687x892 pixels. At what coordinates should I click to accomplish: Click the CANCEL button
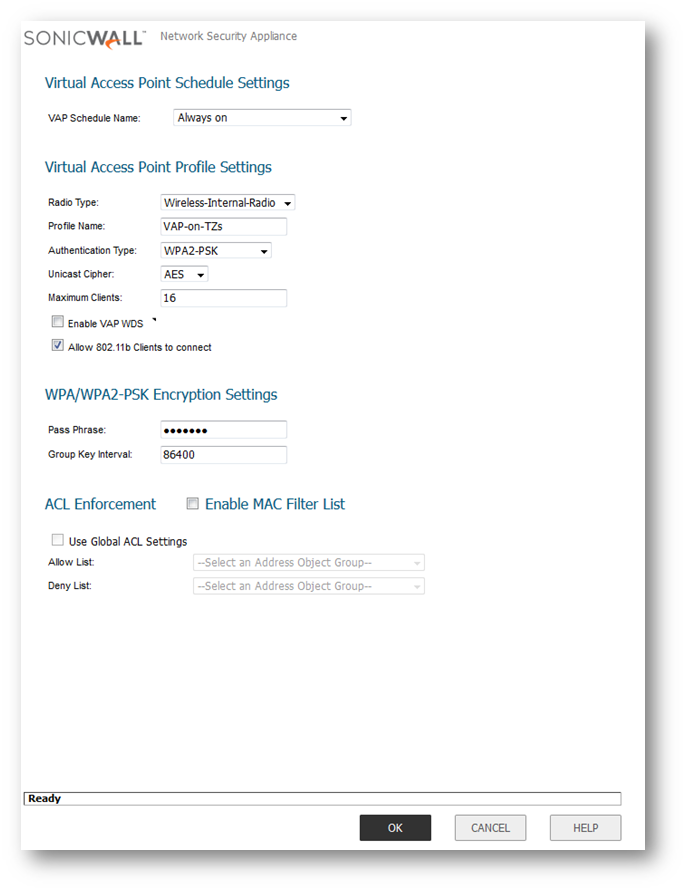pyautogui.click(x=490, y=828)
